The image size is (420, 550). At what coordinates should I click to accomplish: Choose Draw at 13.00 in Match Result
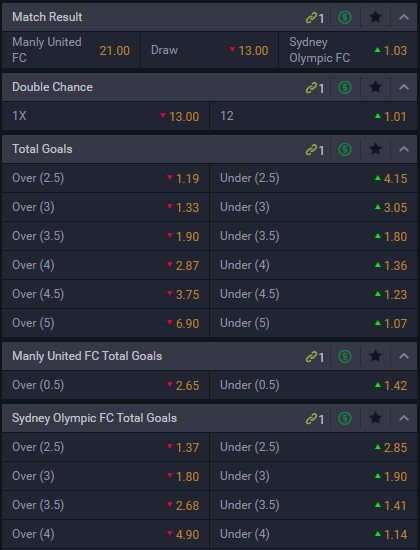209,50
